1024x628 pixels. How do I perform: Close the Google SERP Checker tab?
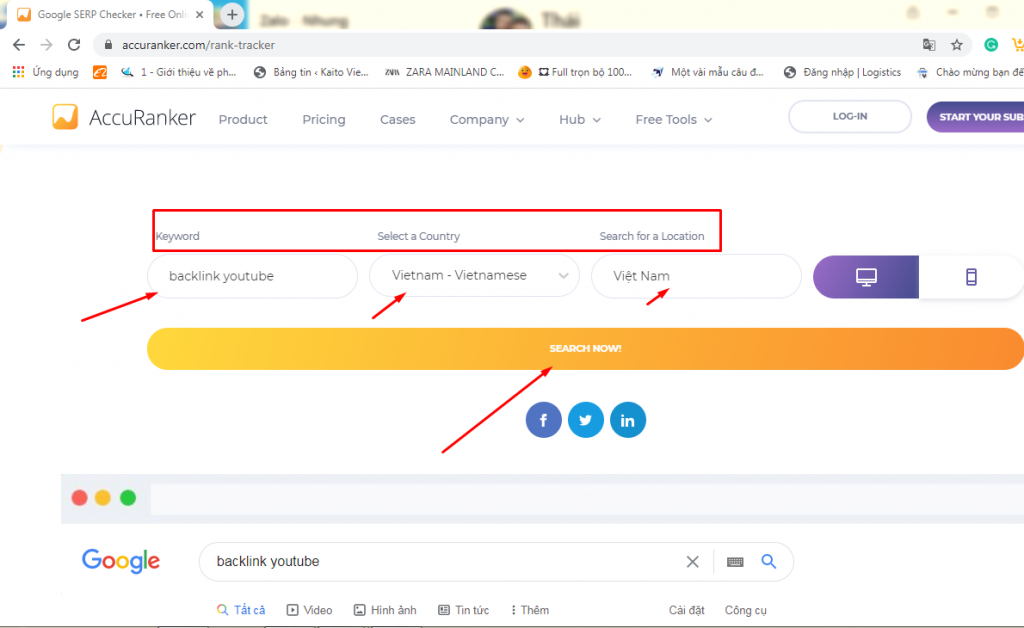pos(200,14)
